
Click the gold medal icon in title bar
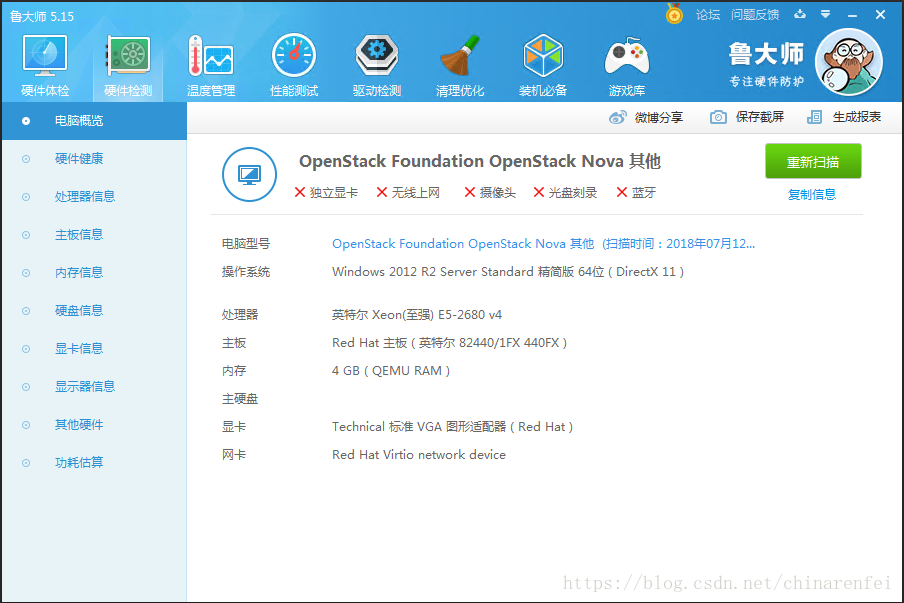[x=674, y=14]
